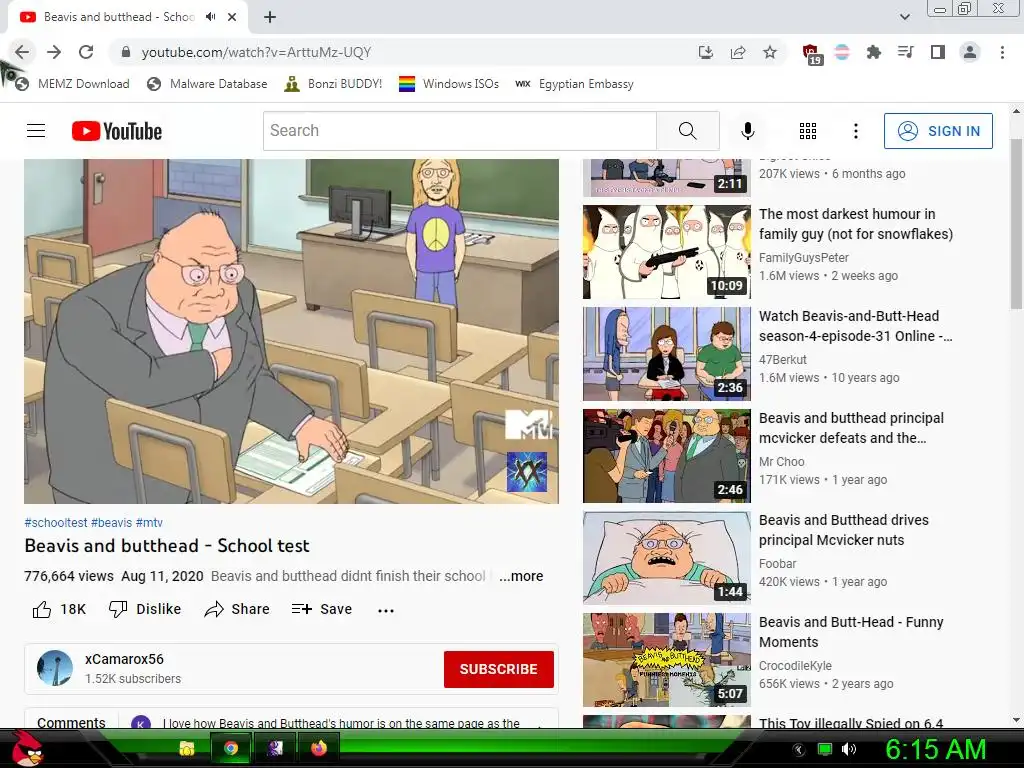Click the Foobar channel name
Viewport: 1024px width, 768px height.
click(x=778, y=563)
